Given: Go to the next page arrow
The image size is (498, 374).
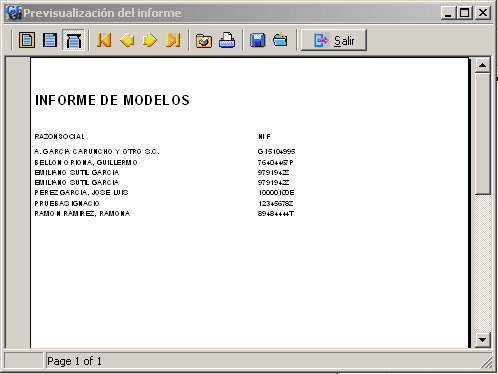Looking at the screenshot, I should click(x=150, y=40).
